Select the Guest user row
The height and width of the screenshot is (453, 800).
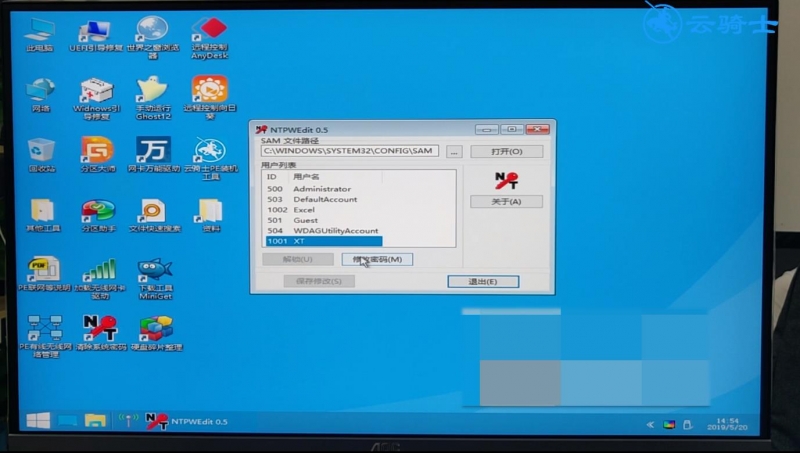pyautogui.click(x=323, y=220)
